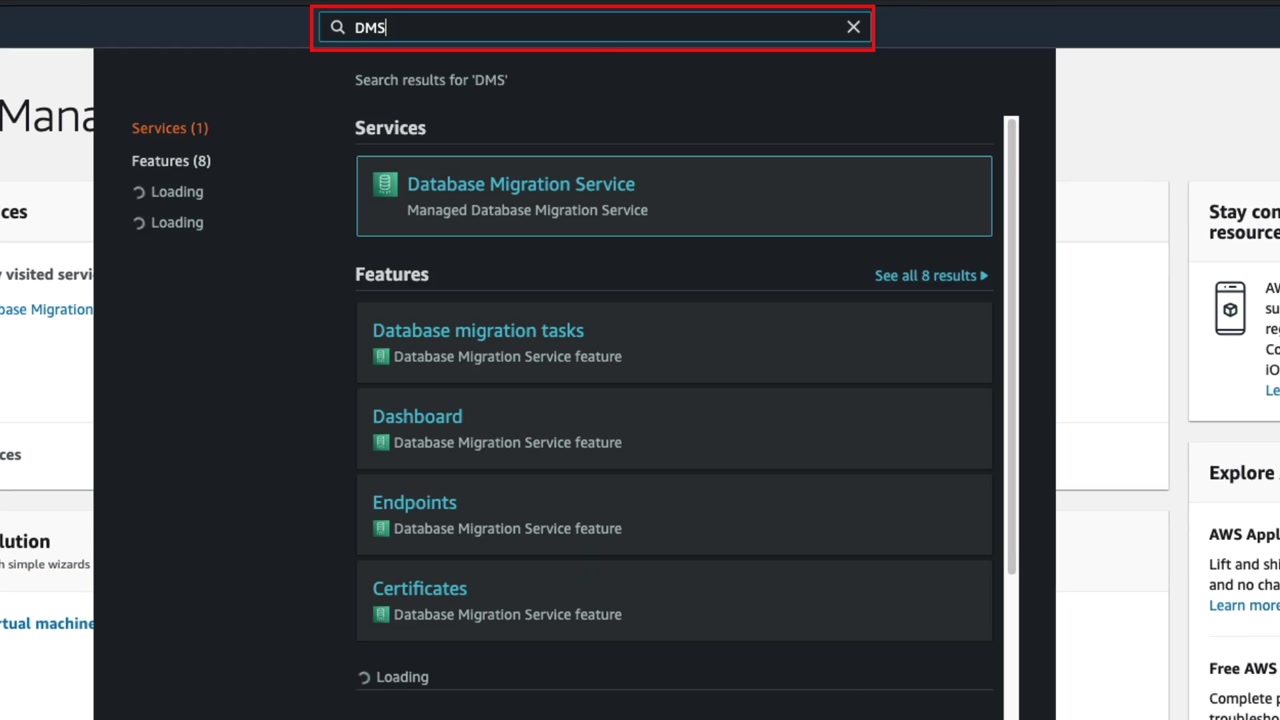Clear the DMS search text
This screenshot has height=720, width=1280.
pos(853,28)
